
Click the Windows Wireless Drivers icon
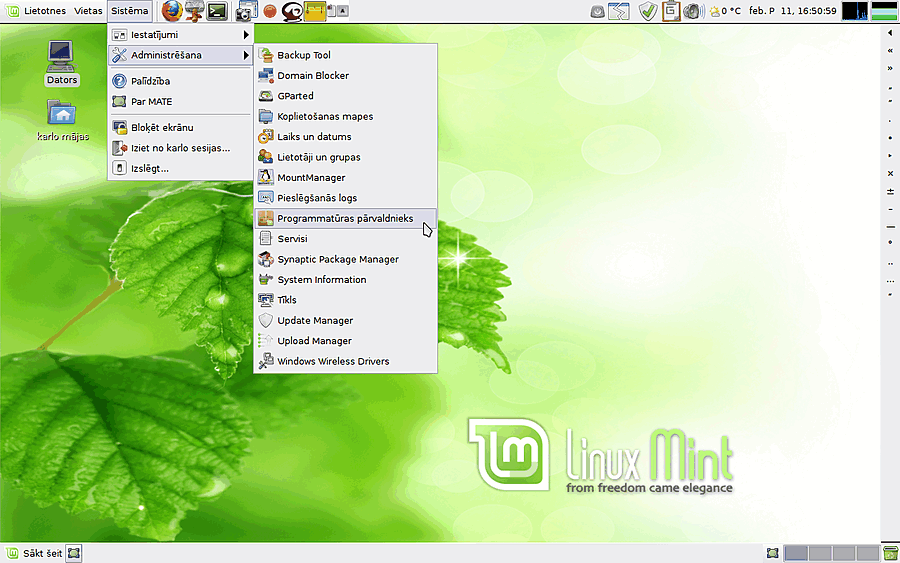pyautogui.click(x=266, y=361)
